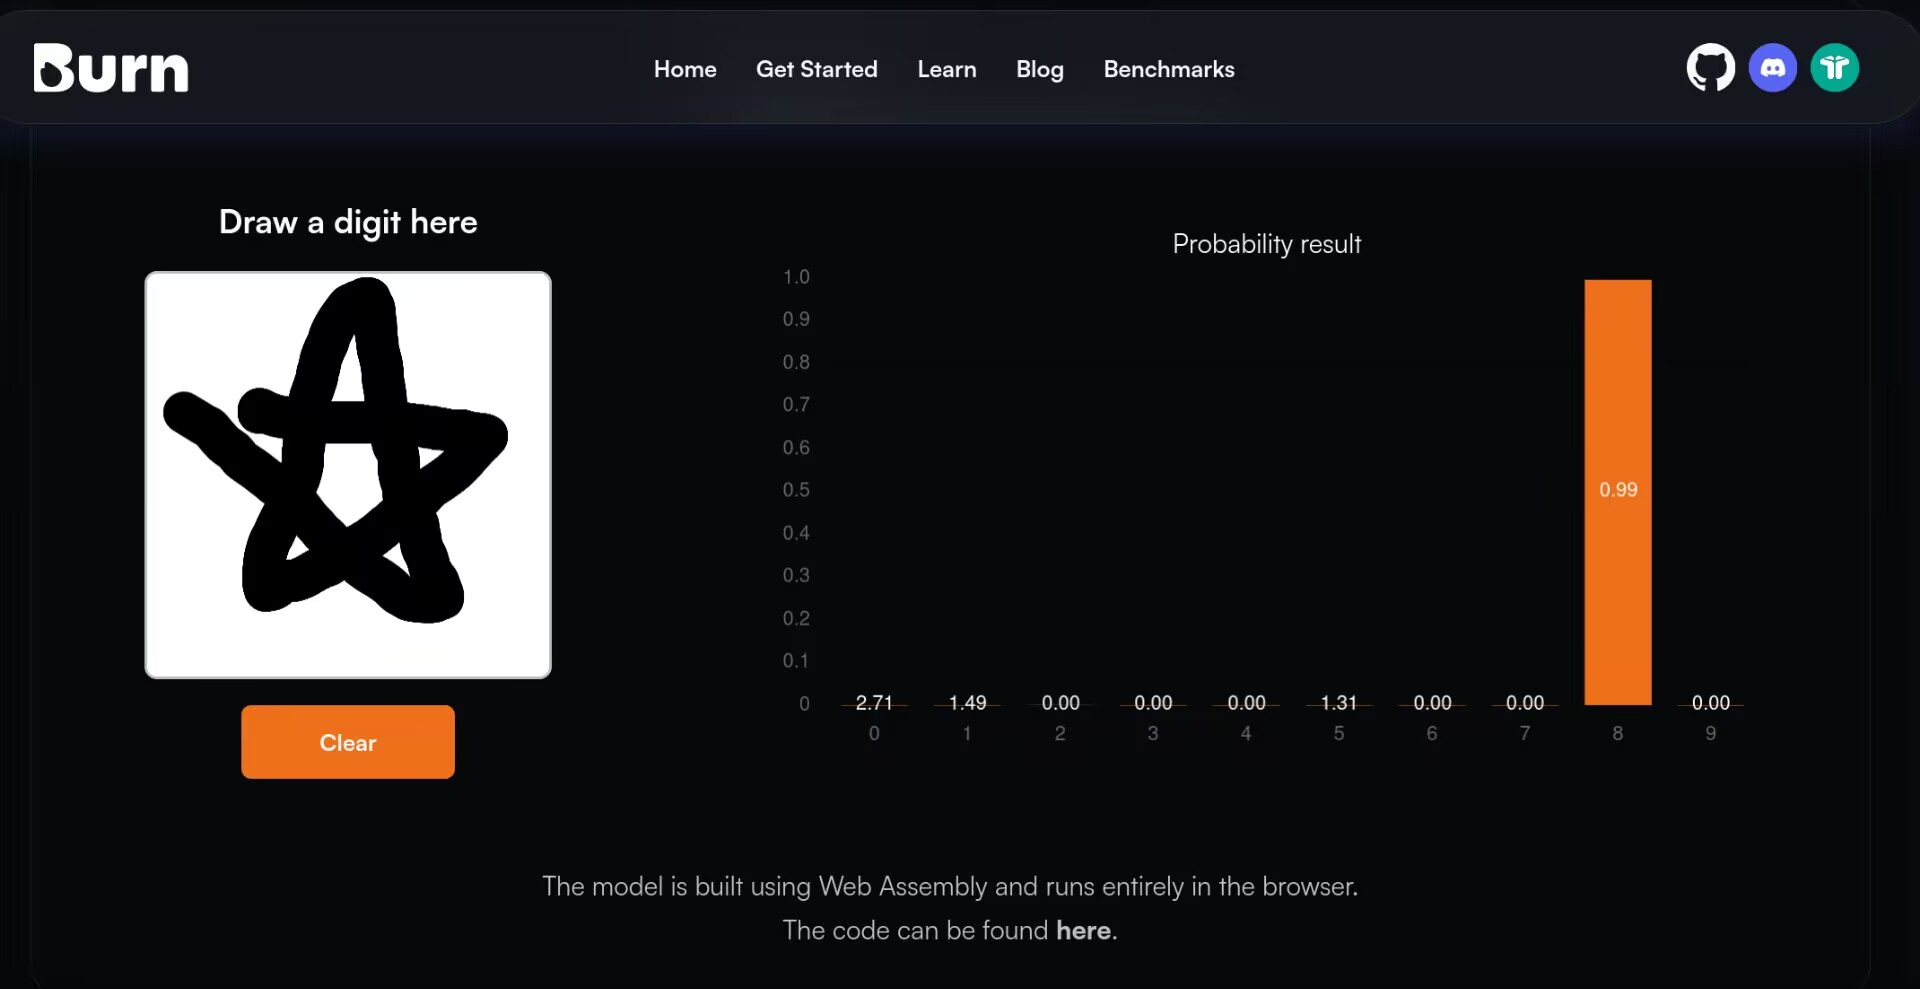
Task: Open the GitHub repository icon
Action: (x=1710, y=68)
